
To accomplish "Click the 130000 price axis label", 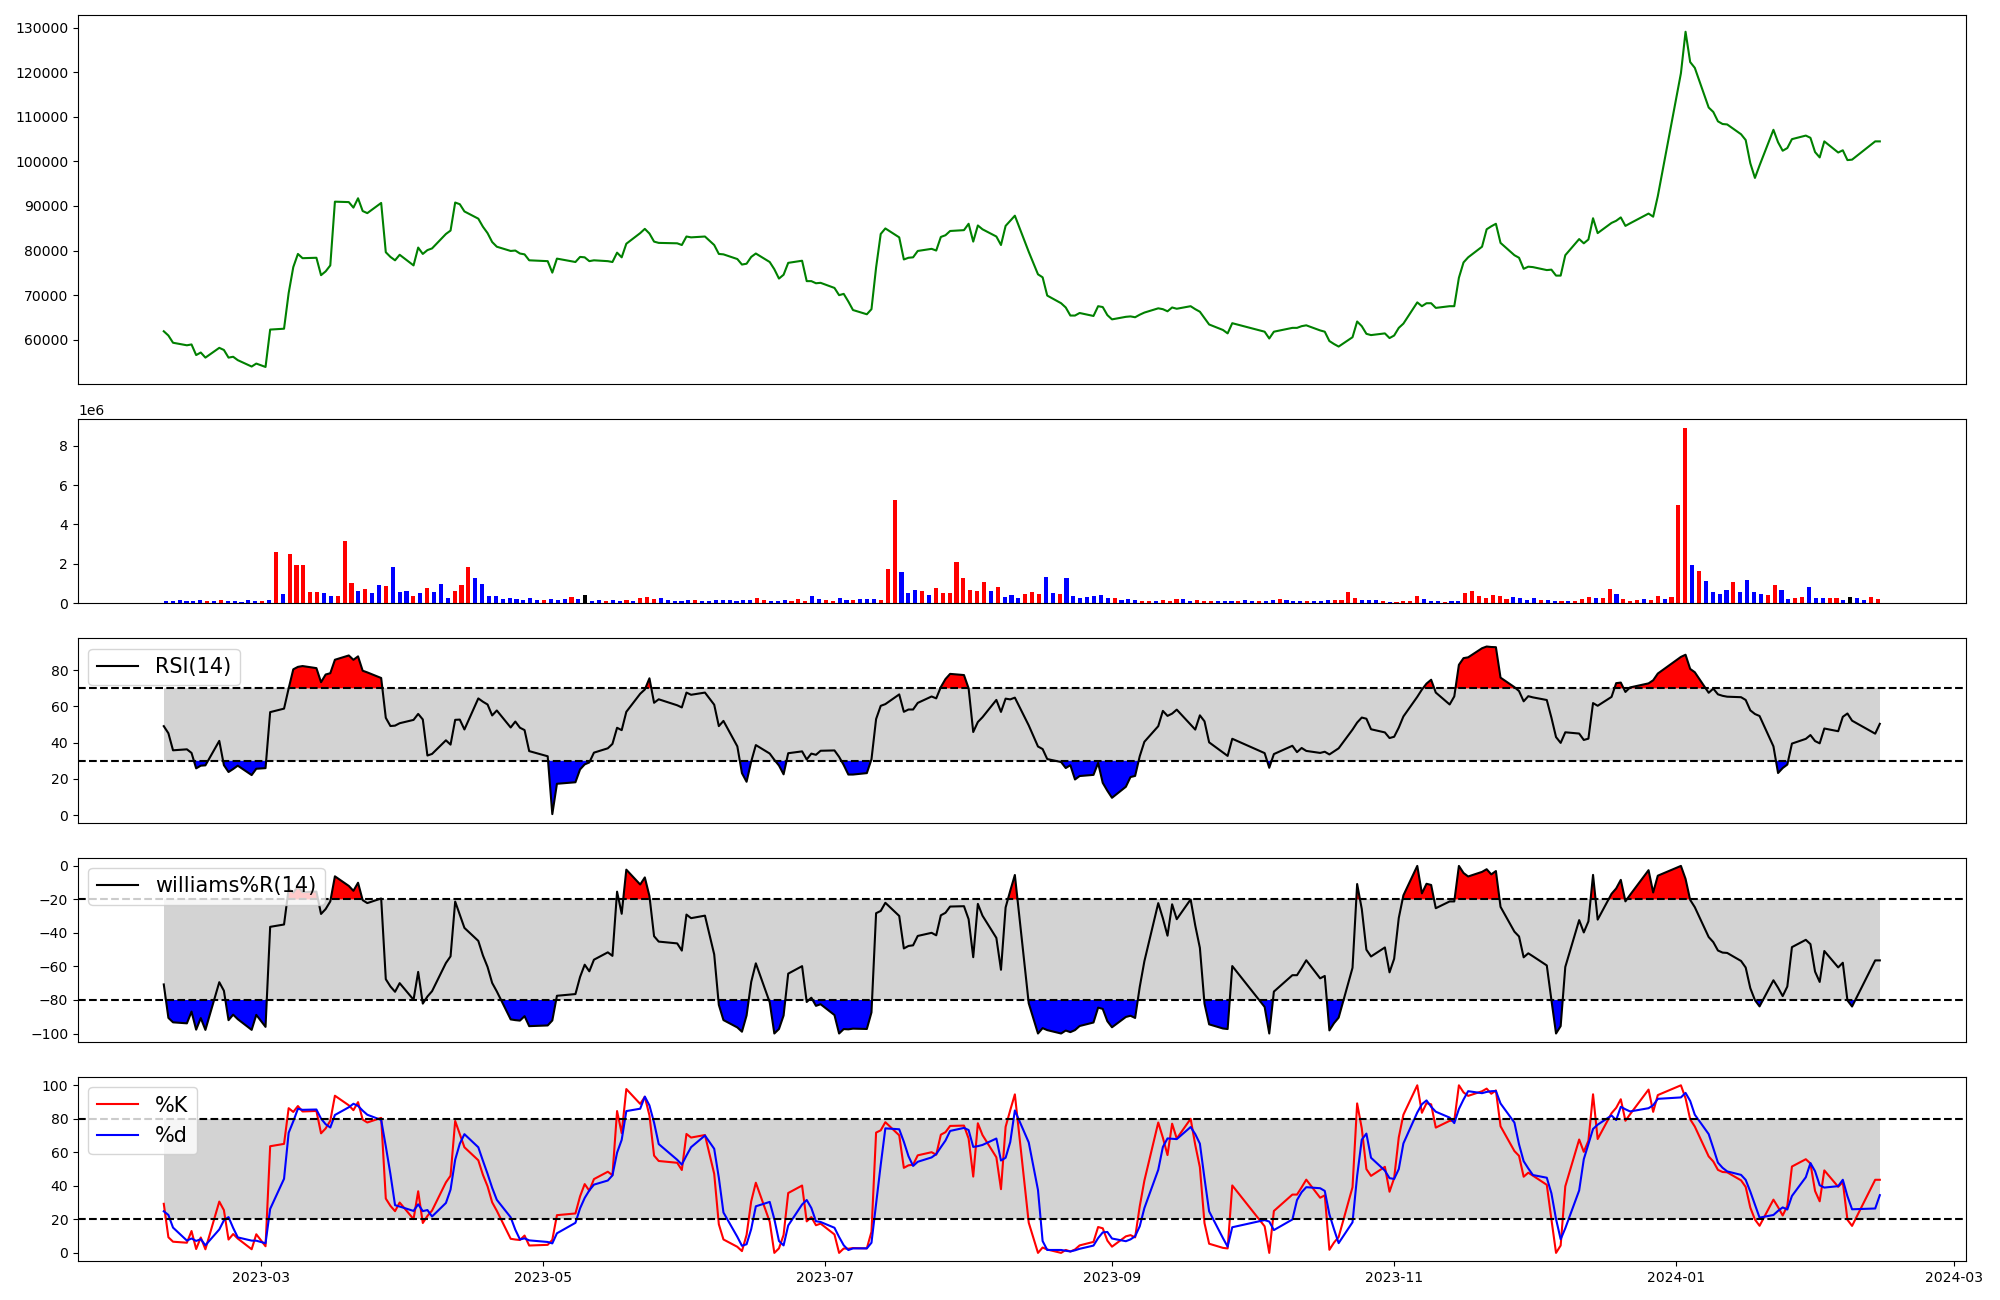I will (x=42, y=28).
